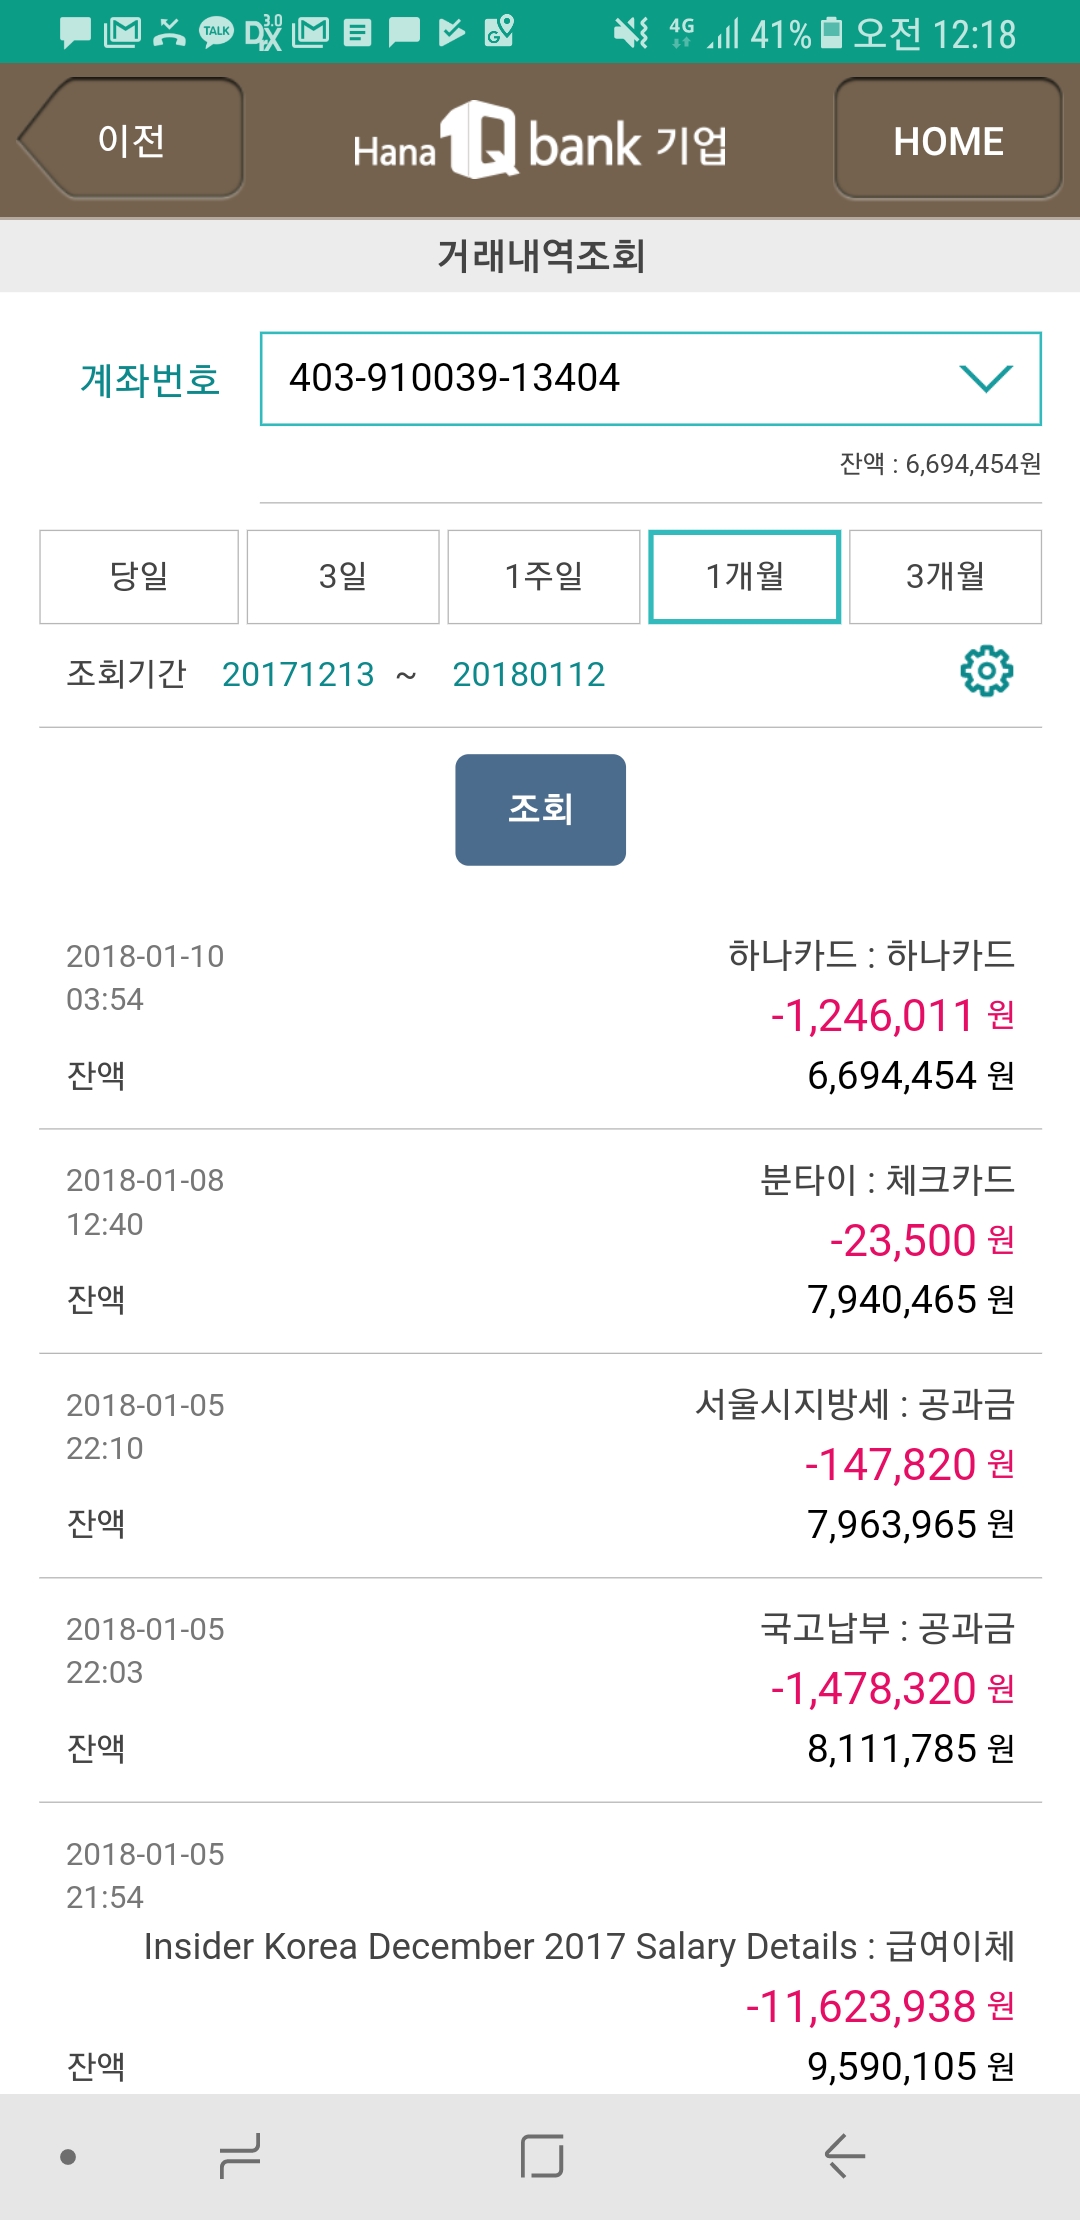Open account selector showing 403-910039-13404
1080x2220 pixels.
coord(600,378)
